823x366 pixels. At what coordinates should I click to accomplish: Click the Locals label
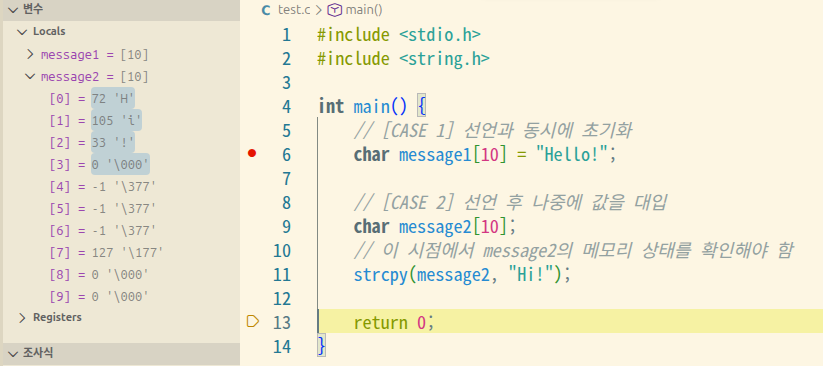49,32
